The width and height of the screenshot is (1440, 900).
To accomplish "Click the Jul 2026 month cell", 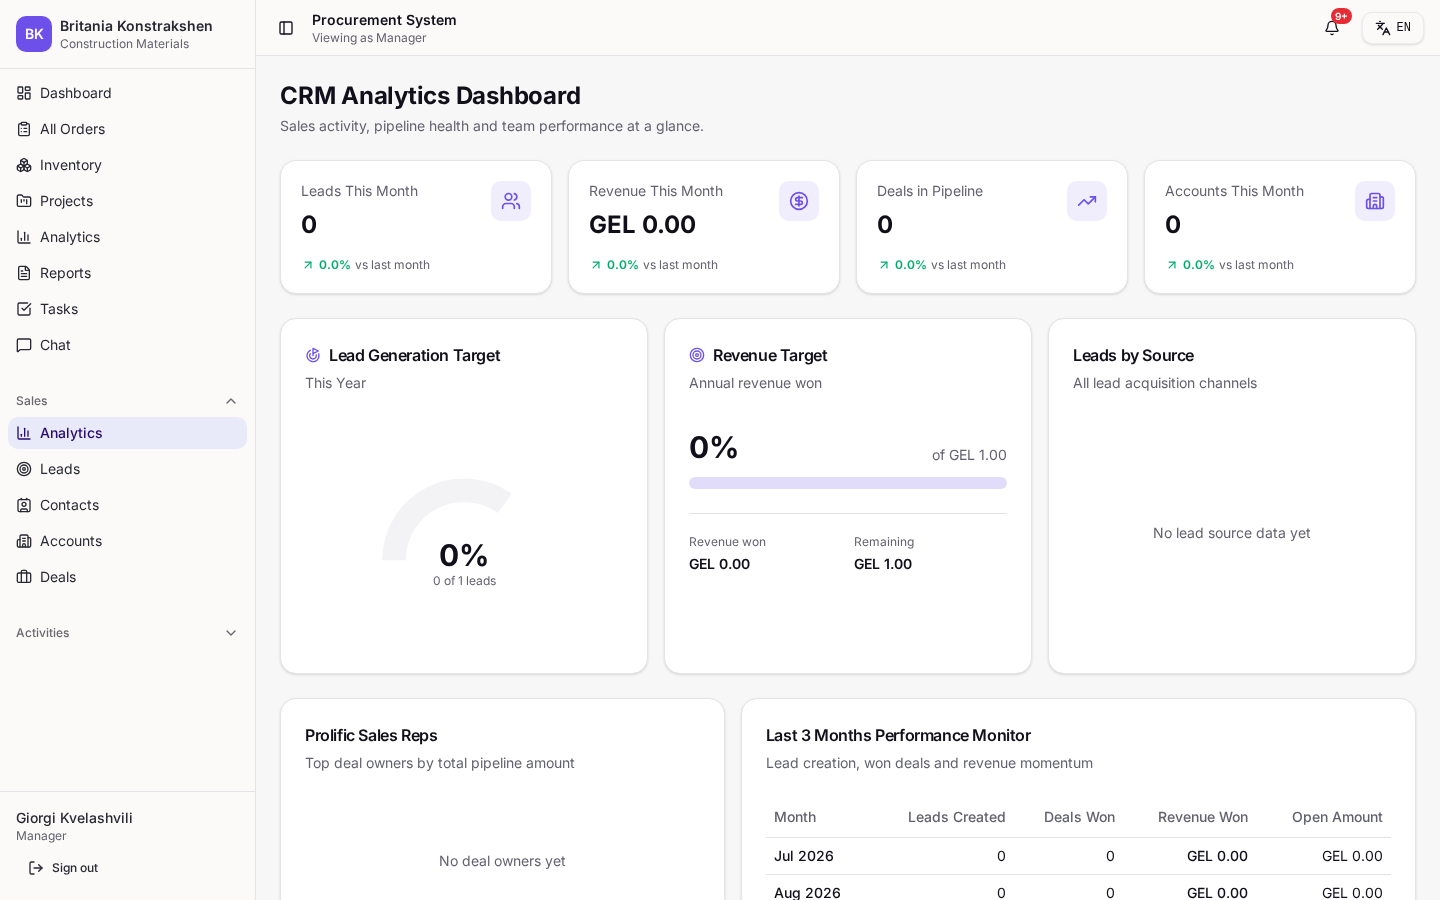I will 804,856.
